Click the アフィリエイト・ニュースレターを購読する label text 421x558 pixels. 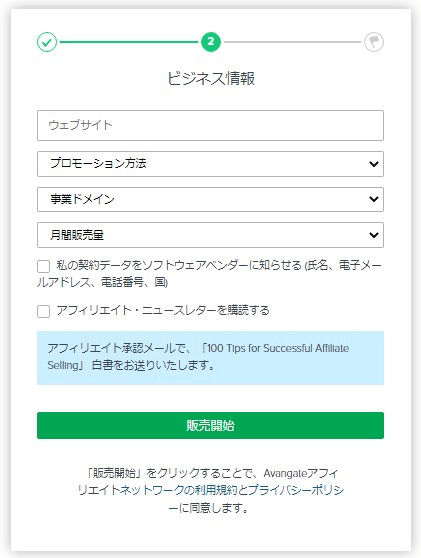(x=163, y=311)
